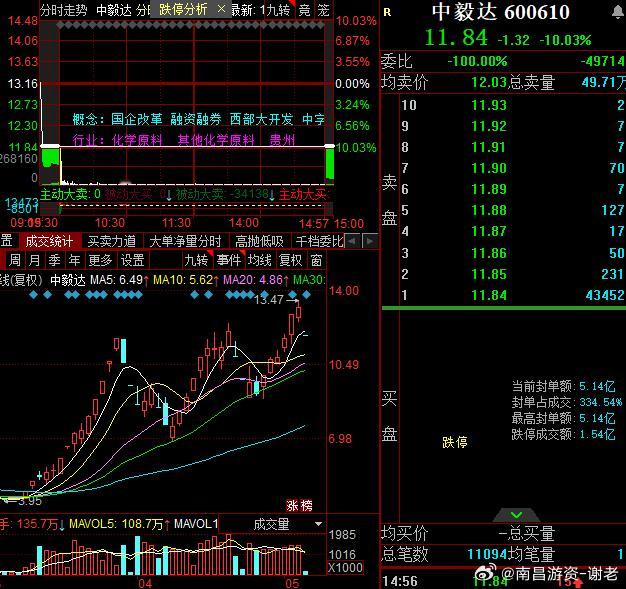Screen dimensions: 626x589
Task: Toggle the 九转 indicator on K-line
Action: pos(196,260)
